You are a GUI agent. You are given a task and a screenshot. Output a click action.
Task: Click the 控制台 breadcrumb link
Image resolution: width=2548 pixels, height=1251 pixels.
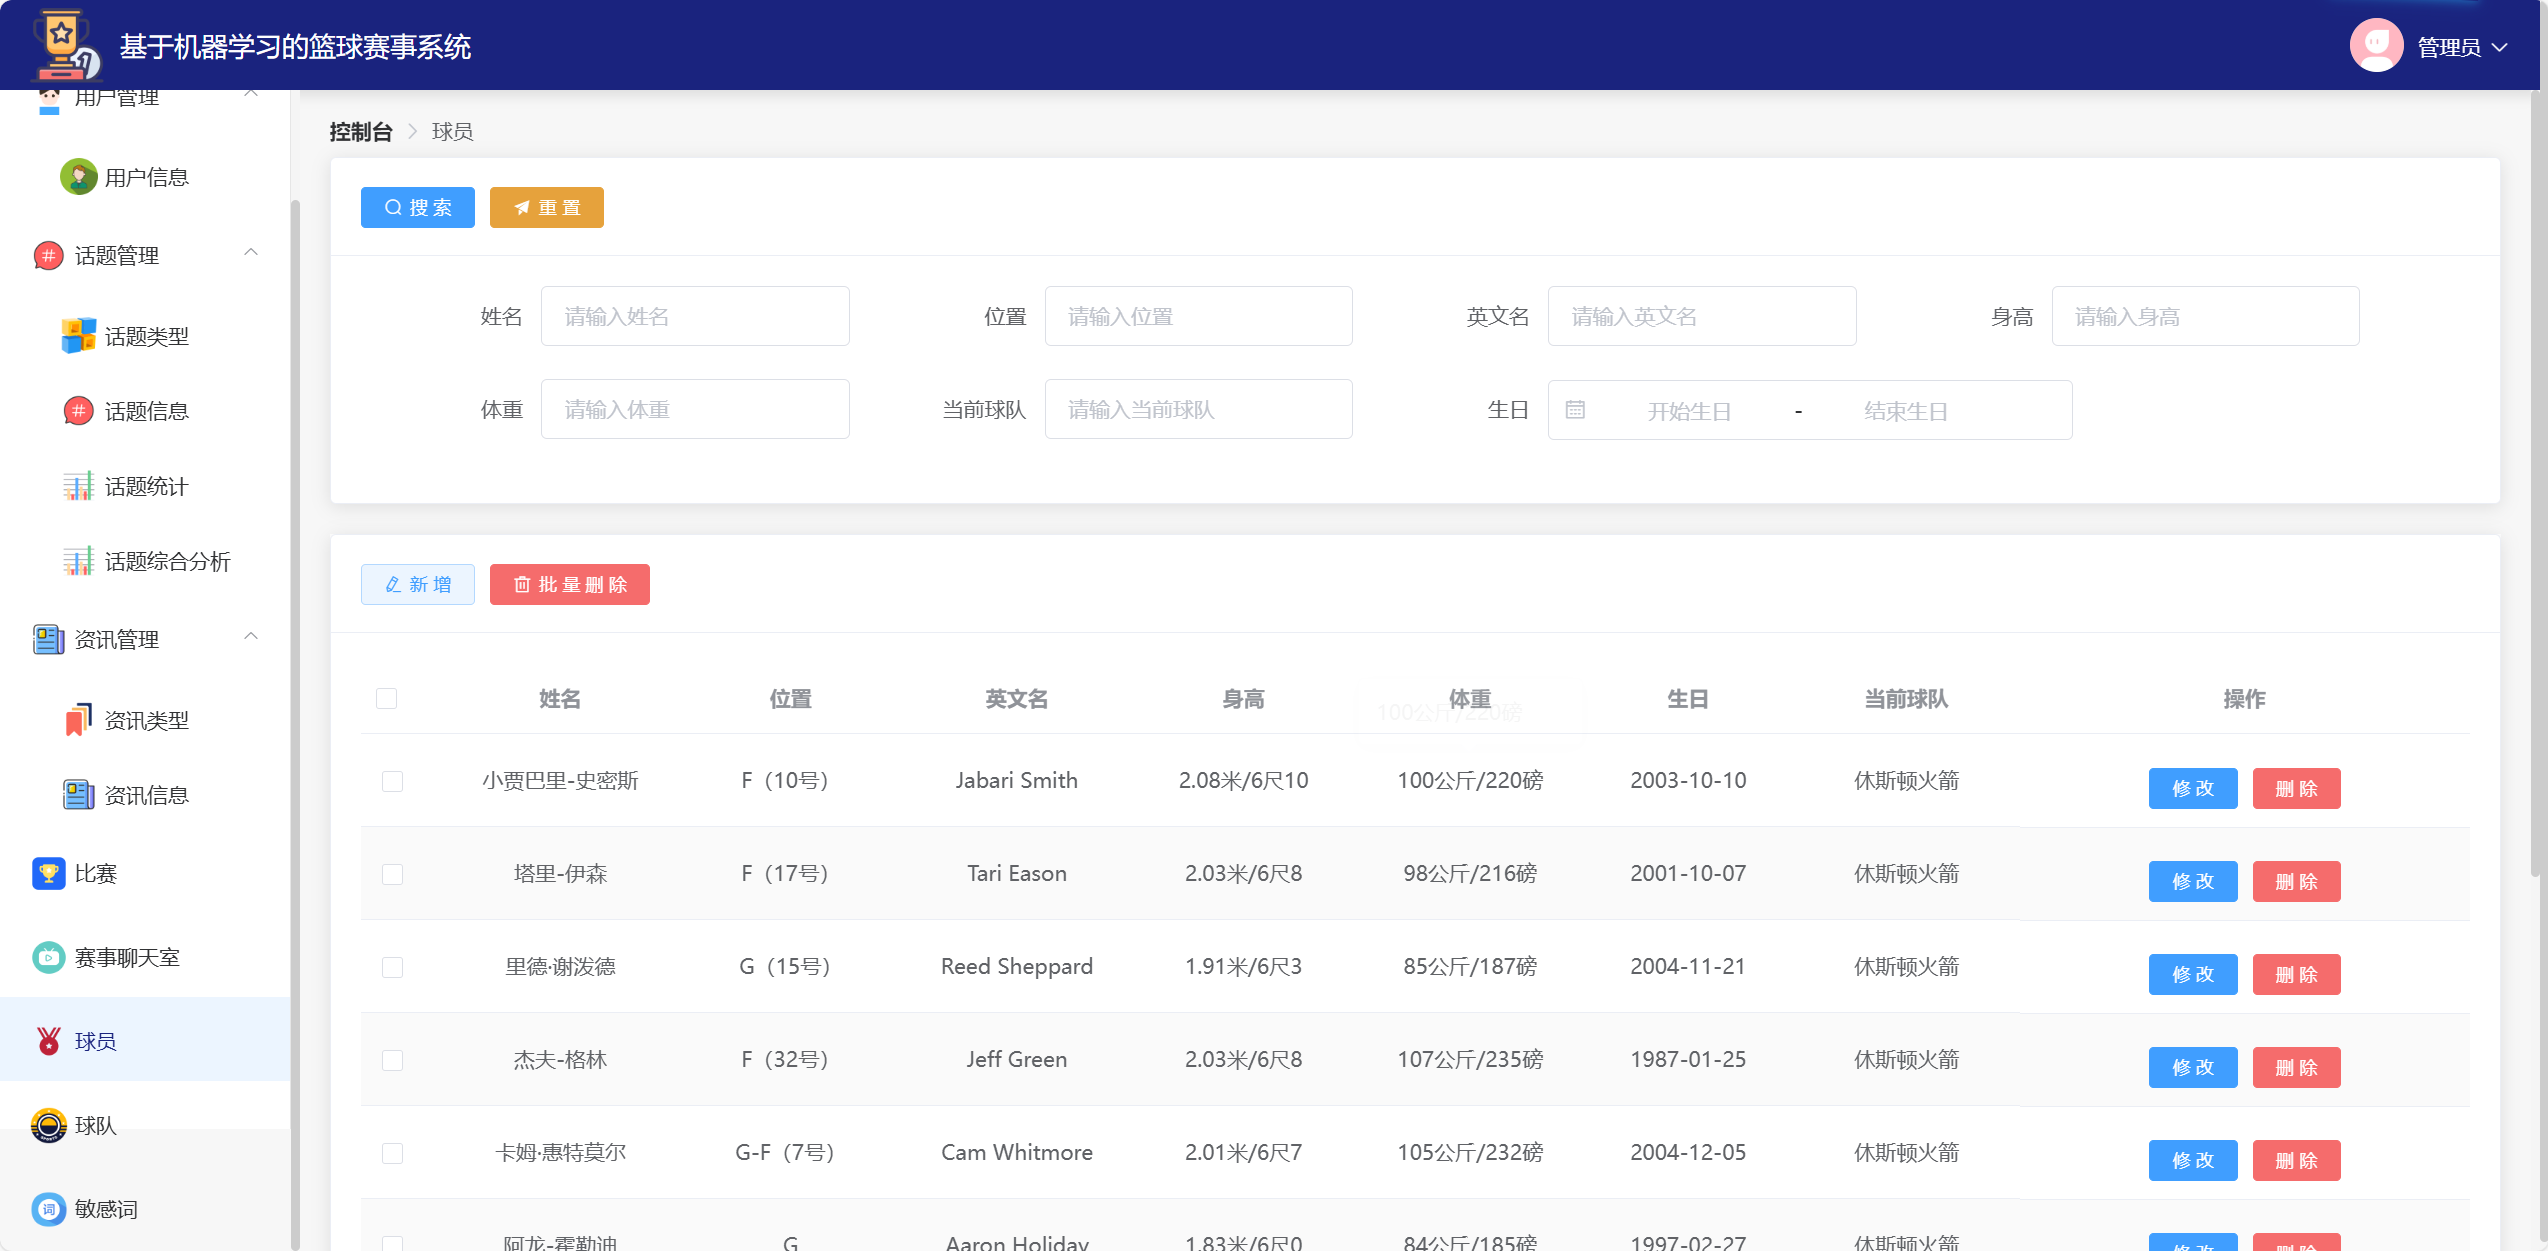point(361,132)
